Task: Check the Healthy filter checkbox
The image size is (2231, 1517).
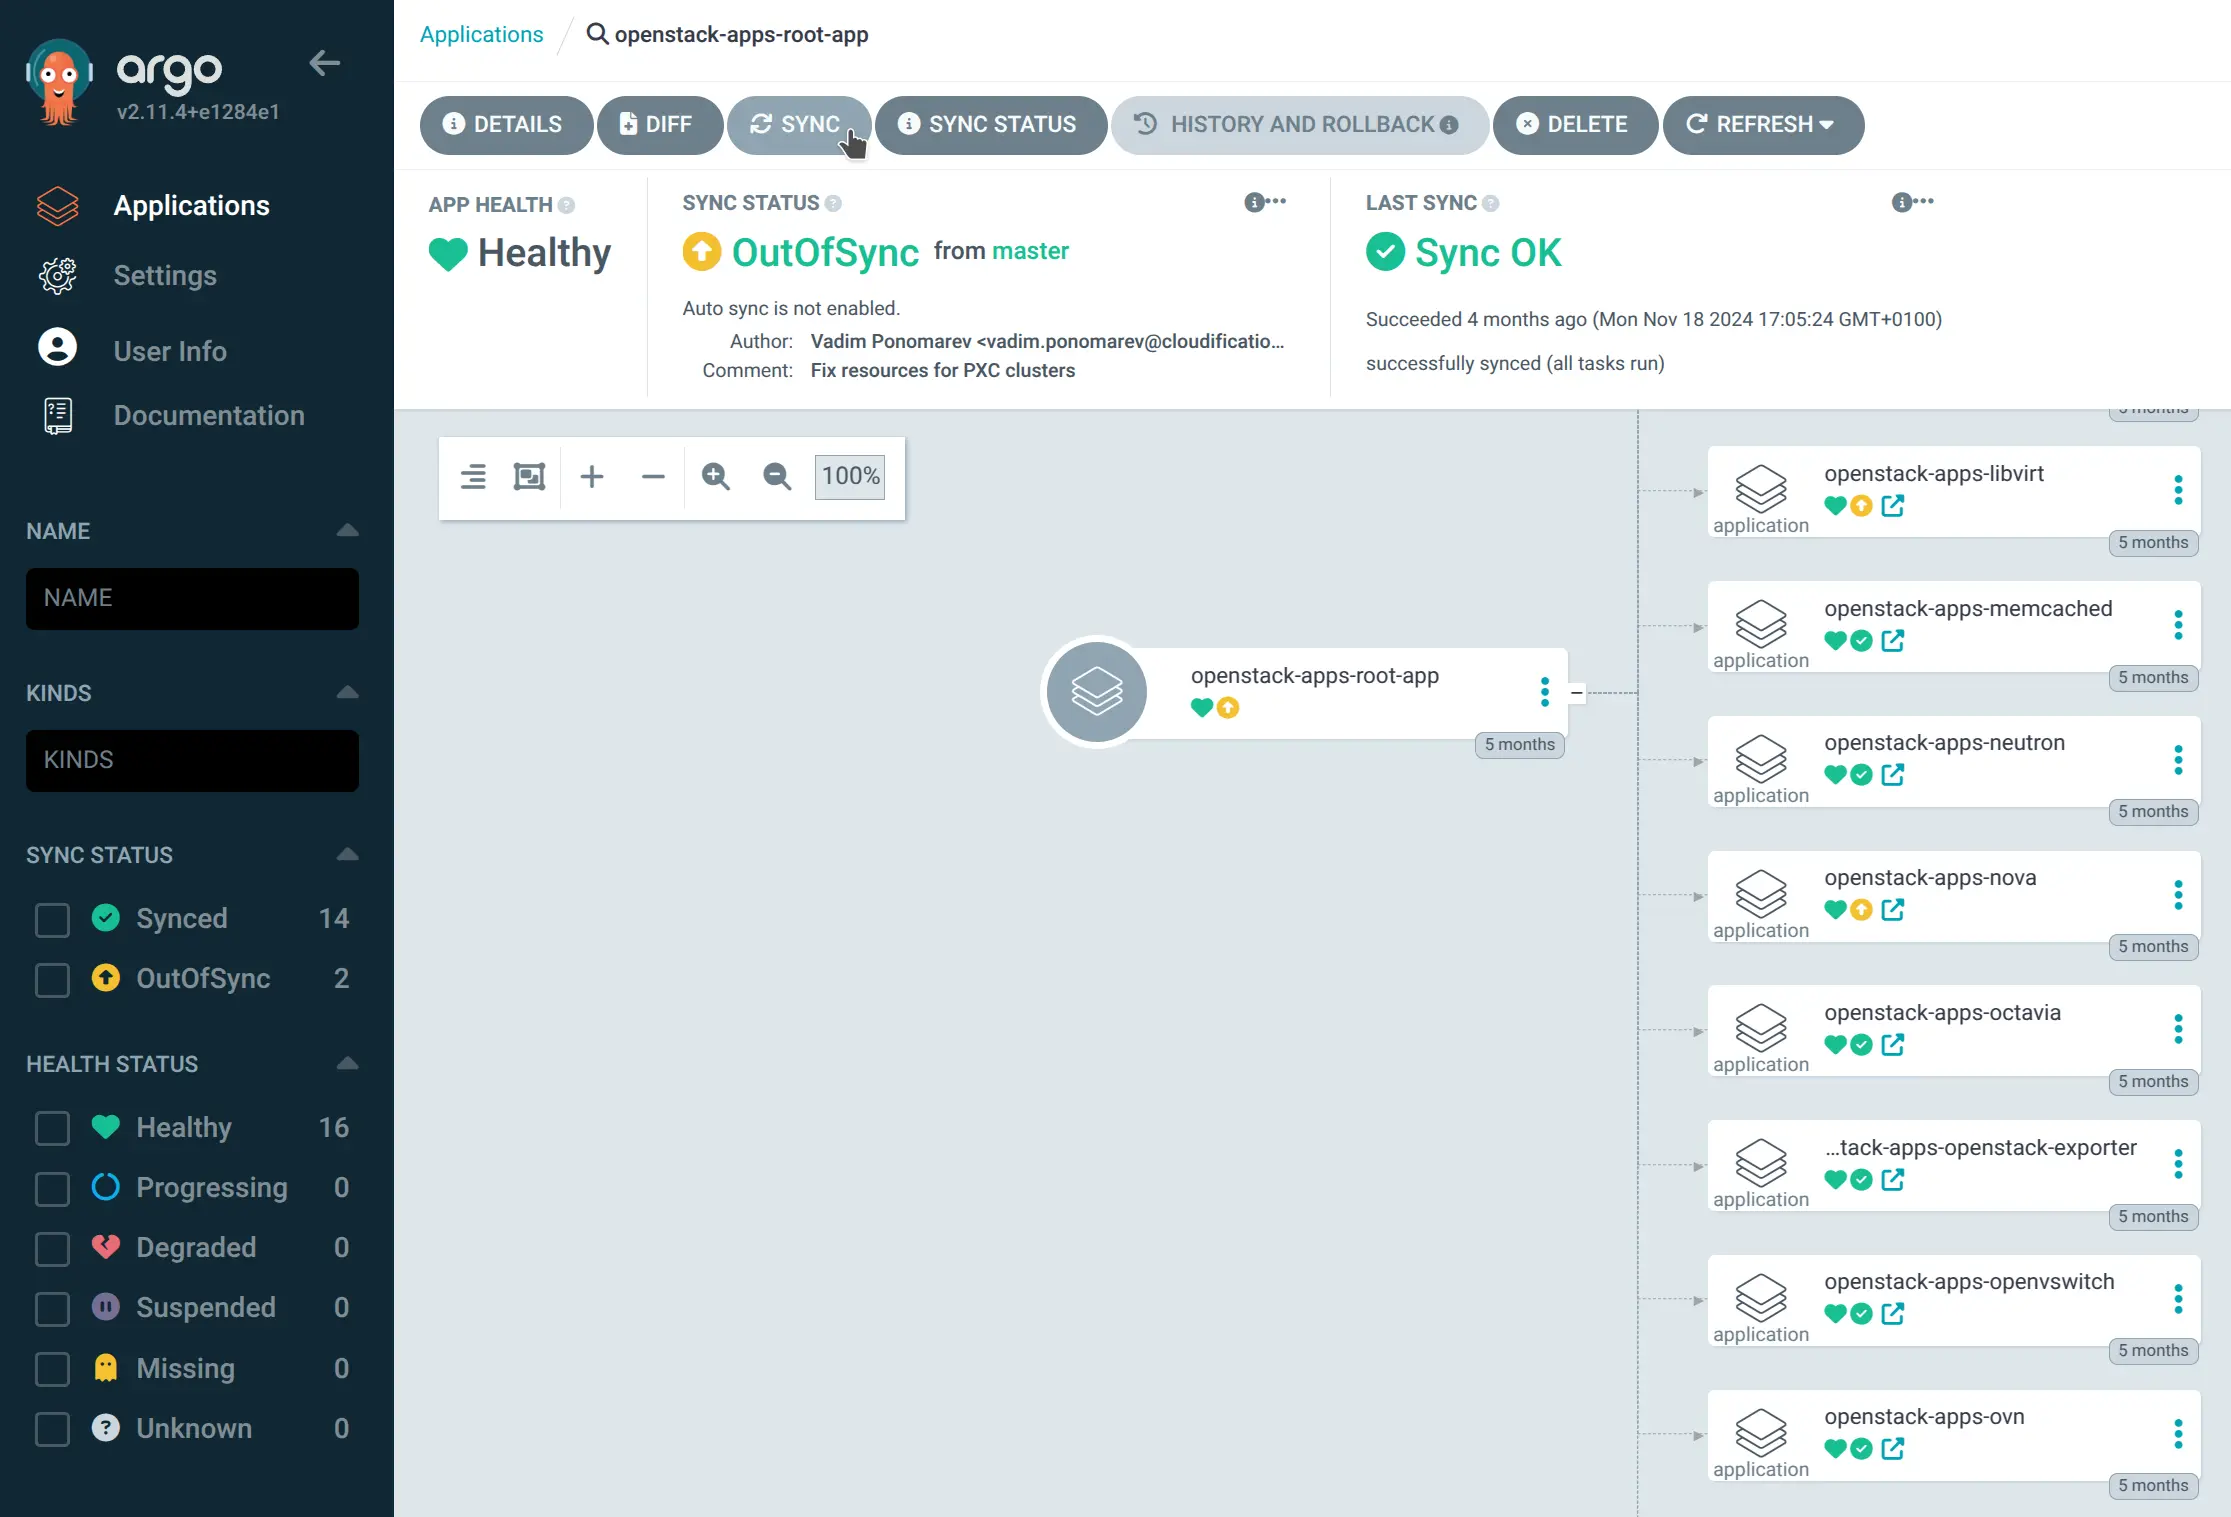Action: point(52,1128)
